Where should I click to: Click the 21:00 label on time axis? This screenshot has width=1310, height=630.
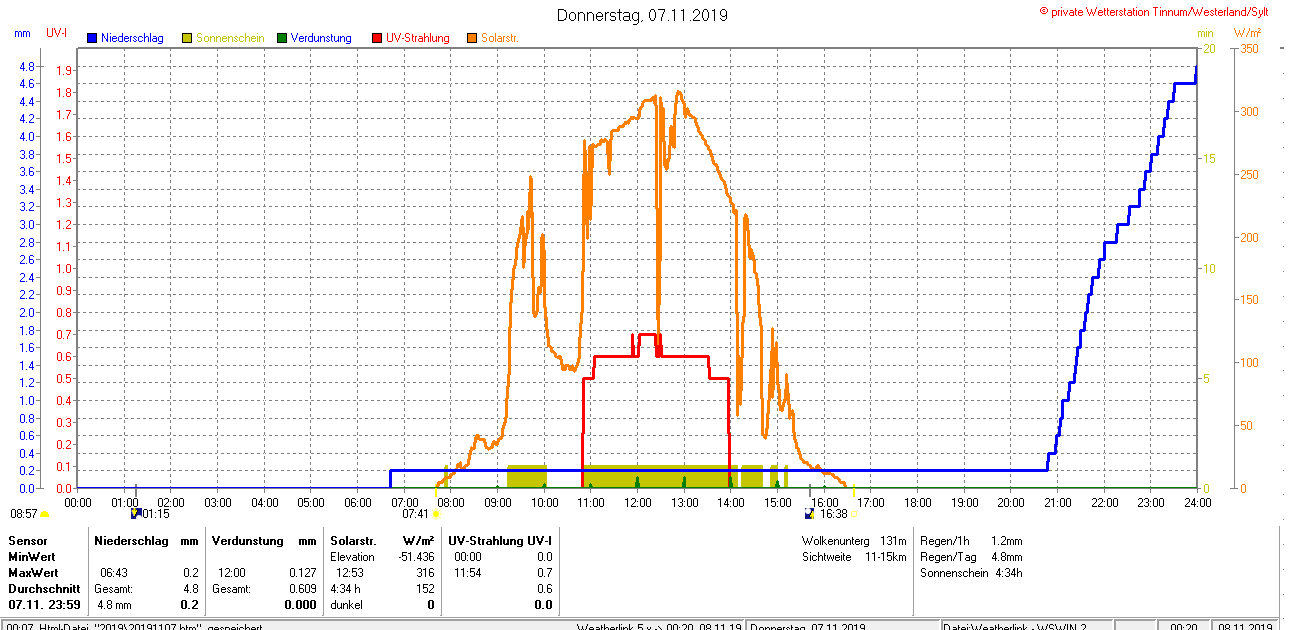1057,502
